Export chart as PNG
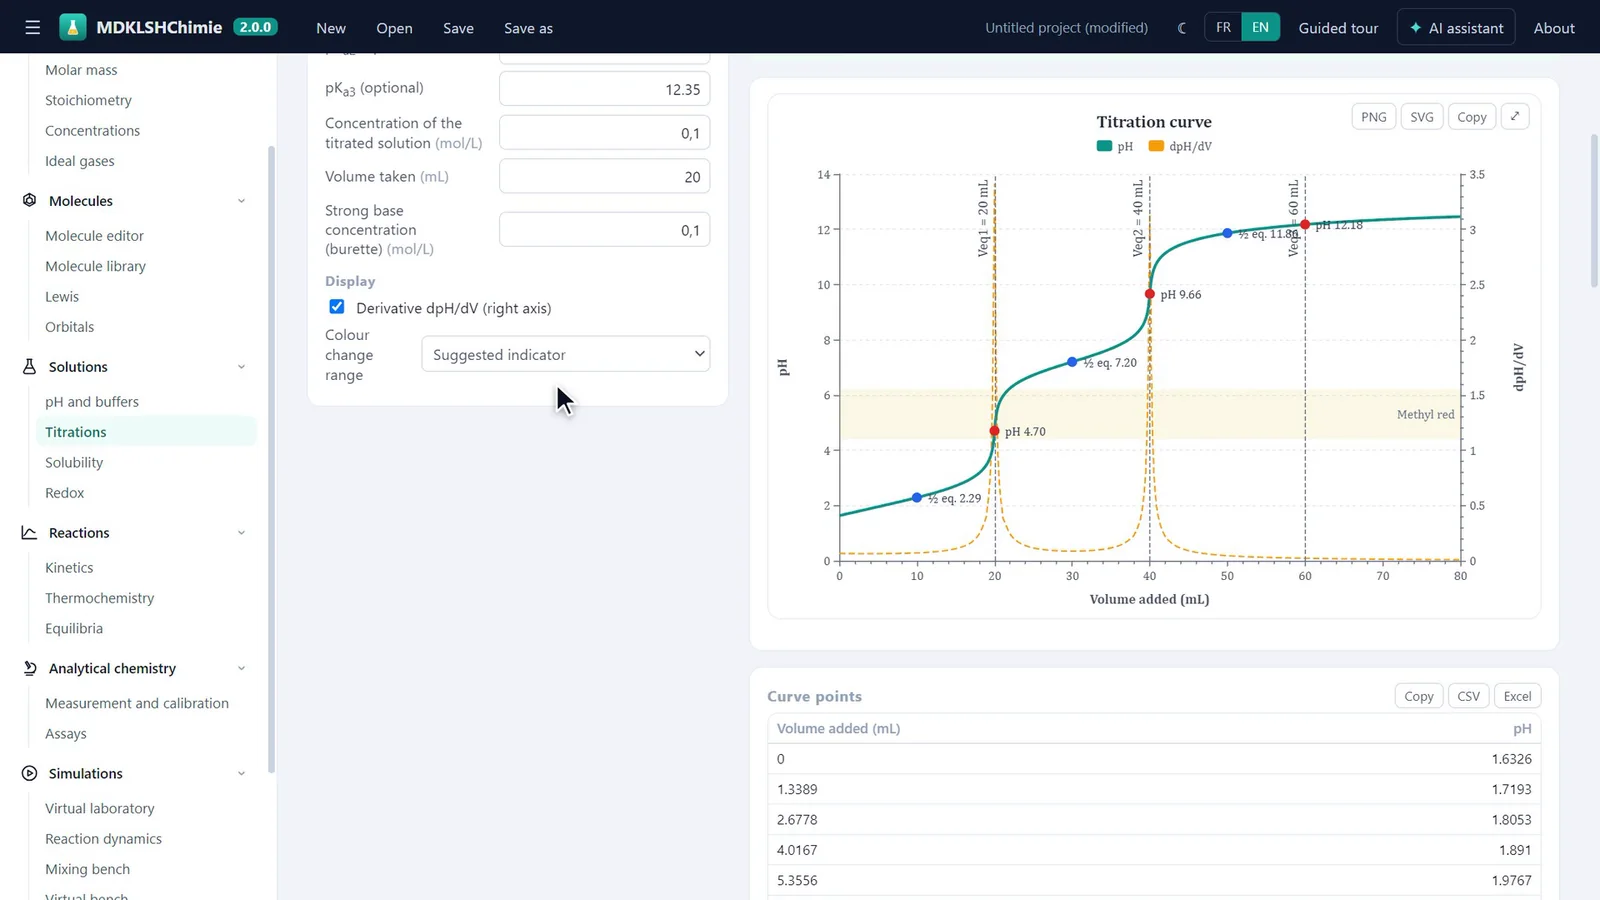The width and height of the screenshot is (1600, 900). [x=1374, y=117]
